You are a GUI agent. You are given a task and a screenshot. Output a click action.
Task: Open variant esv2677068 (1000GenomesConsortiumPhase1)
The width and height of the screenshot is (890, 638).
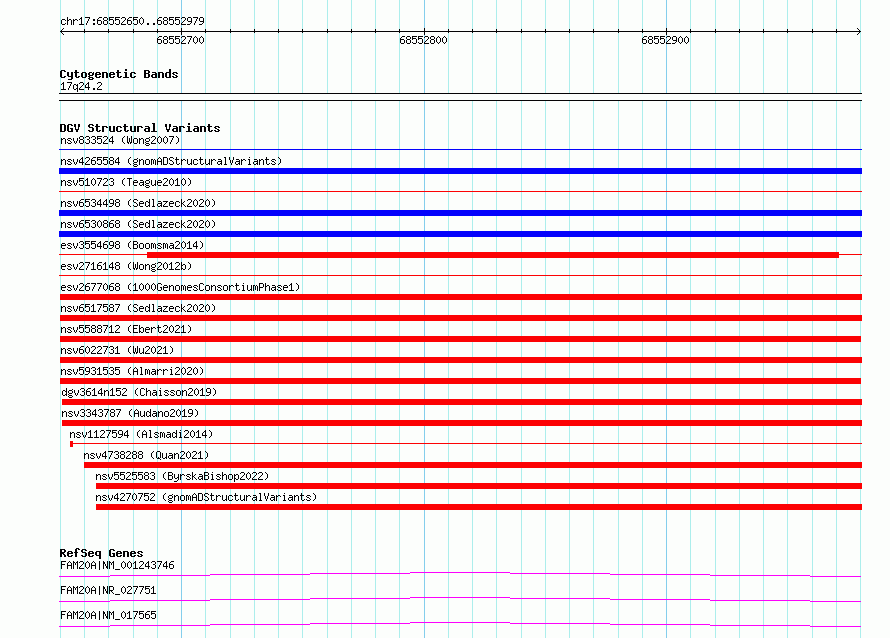pyautogui.click(x=180, y=287)
